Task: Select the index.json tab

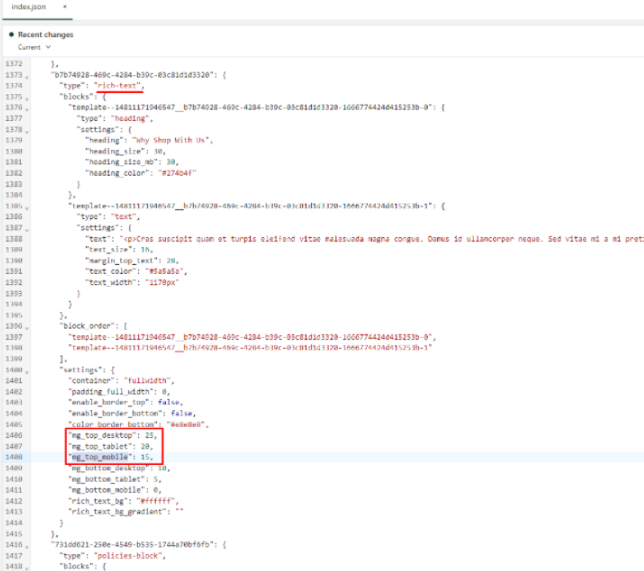Action: tap(29, 7)
